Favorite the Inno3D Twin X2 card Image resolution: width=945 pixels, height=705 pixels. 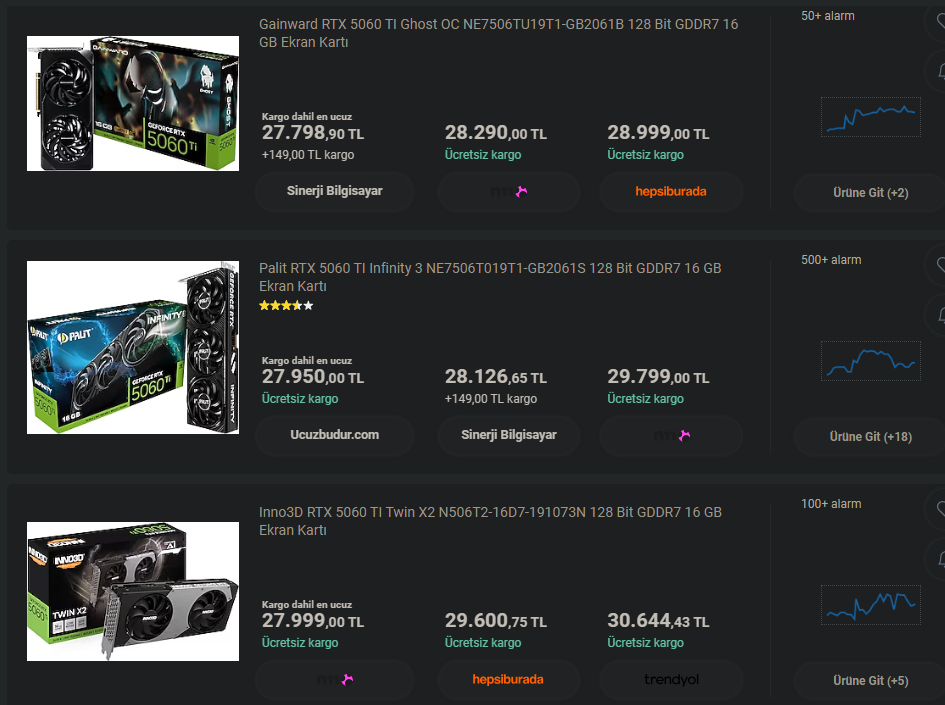[936, 509]
